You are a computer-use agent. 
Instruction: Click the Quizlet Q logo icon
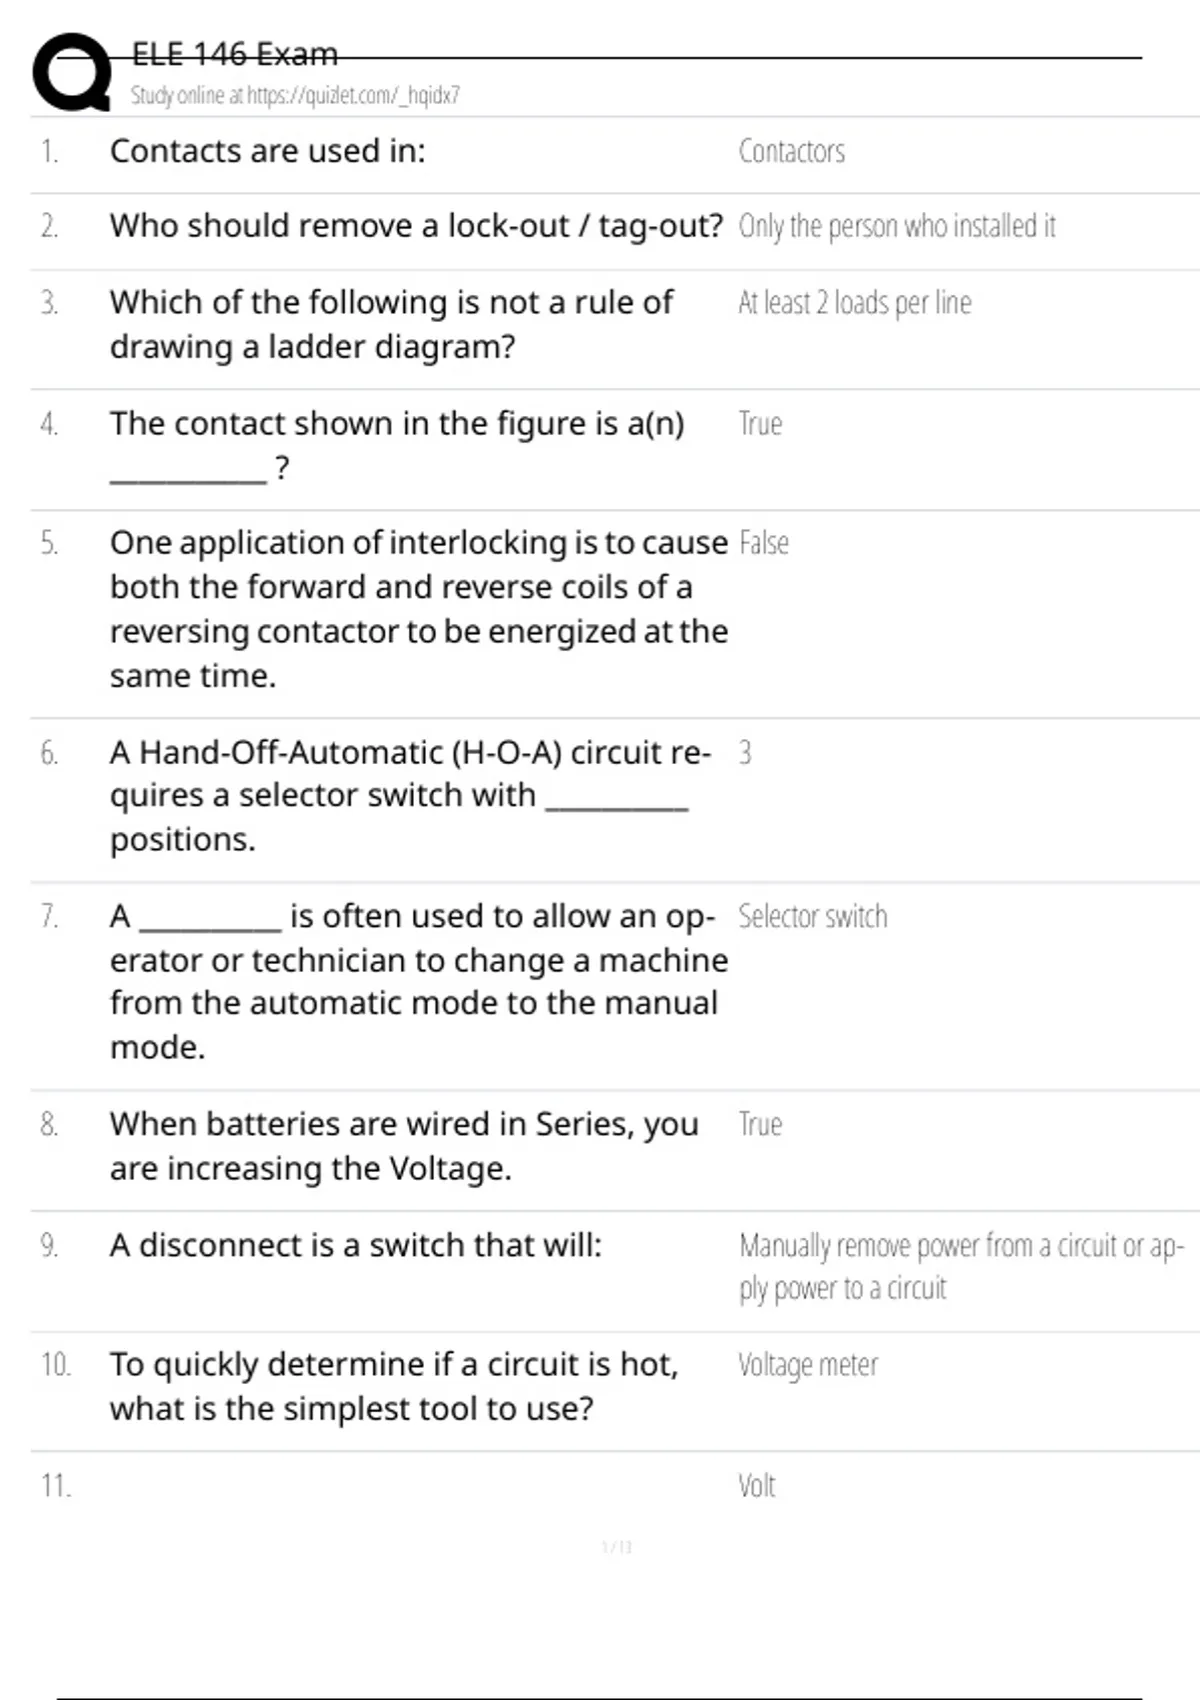pyautogui.click(x=72, y=72)
